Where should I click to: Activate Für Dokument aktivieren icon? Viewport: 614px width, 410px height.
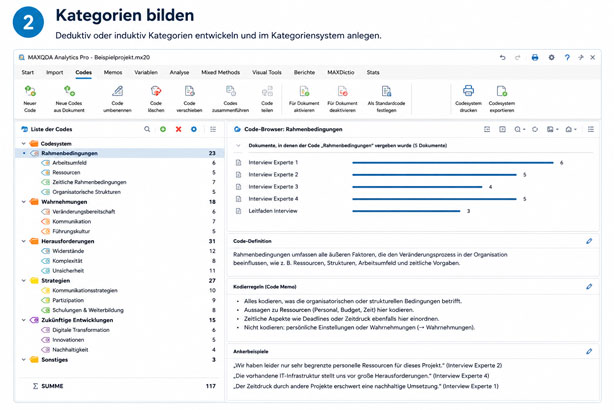pyautogui.click(x=304, y=91)
